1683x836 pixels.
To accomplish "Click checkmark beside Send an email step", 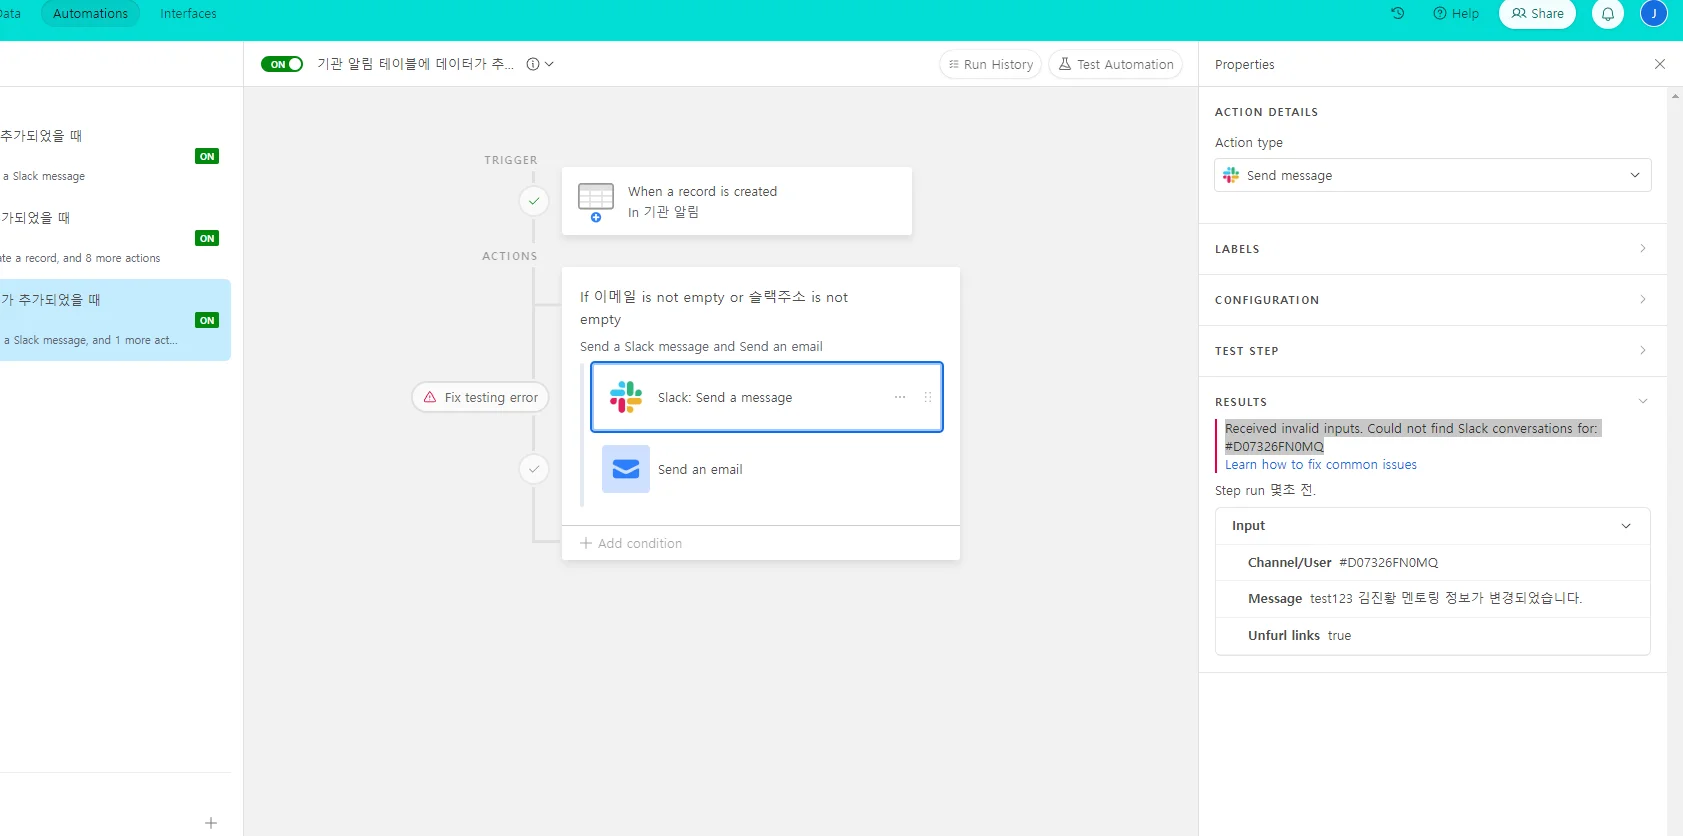I will click(x=534, y=469).
